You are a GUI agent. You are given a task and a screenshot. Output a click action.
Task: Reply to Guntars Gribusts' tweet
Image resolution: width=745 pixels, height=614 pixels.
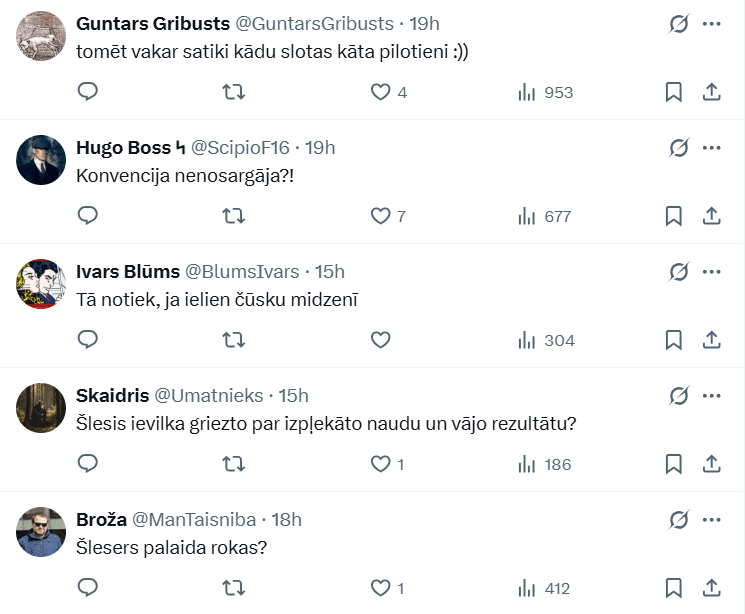(88, 92)
